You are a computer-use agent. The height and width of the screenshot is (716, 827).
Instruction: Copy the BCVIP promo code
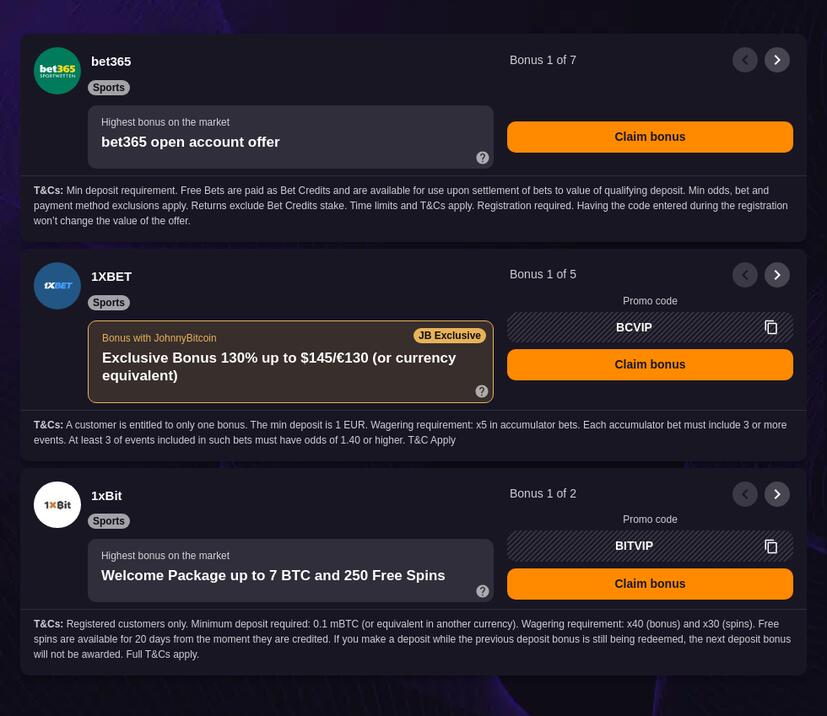click(x=770, y=327)
